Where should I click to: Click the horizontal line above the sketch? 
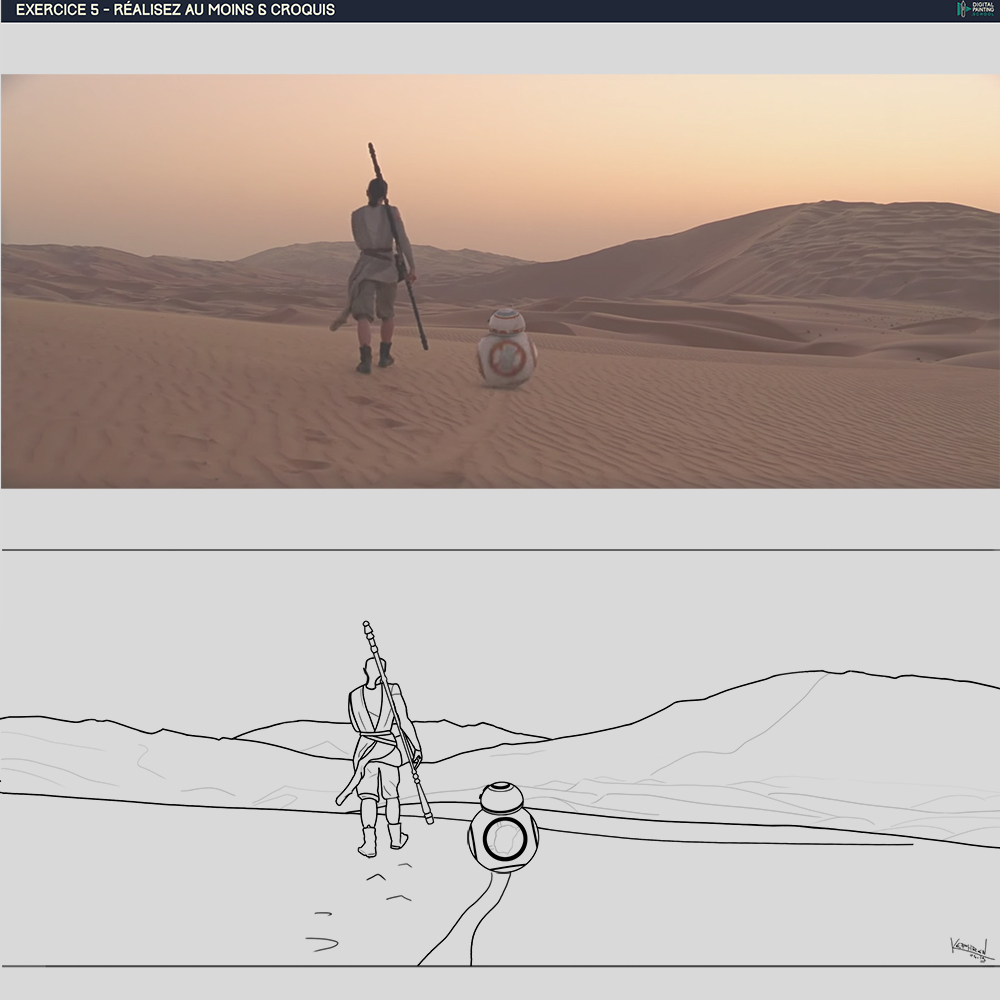click(500, 550)
